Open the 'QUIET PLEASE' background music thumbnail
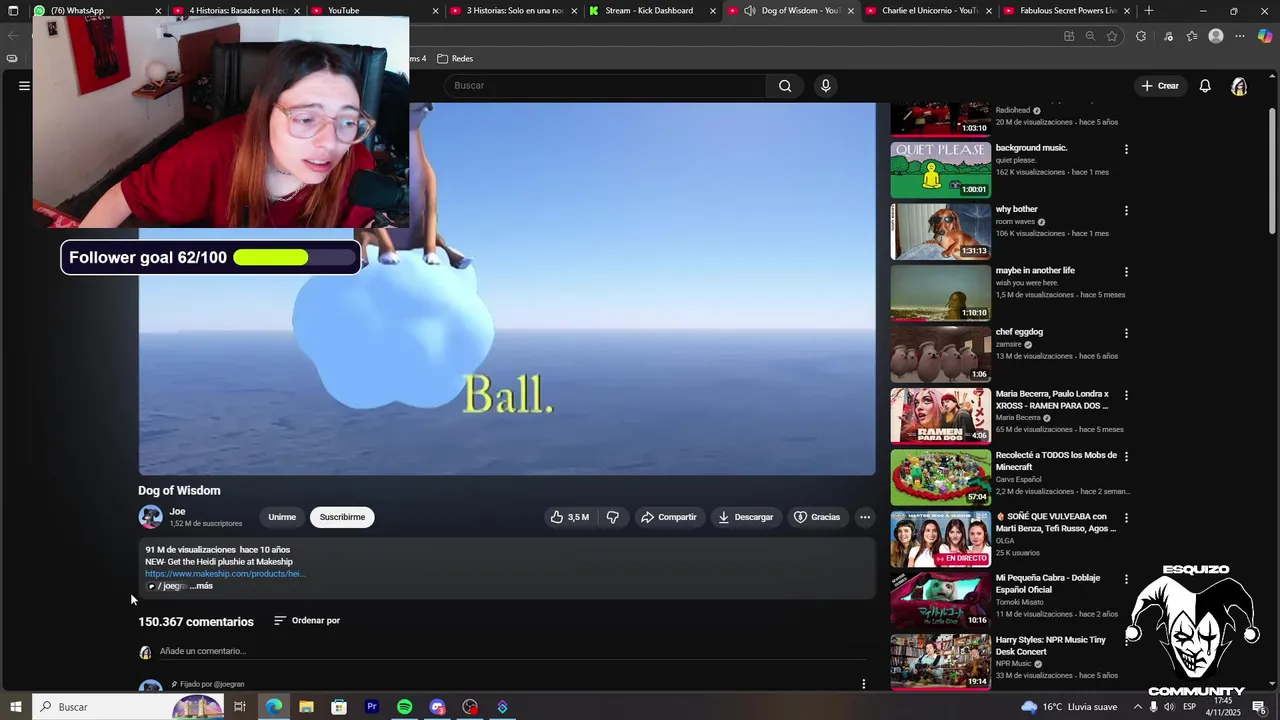The height and width of the screenshot is (720, 1280). point(941,169)
